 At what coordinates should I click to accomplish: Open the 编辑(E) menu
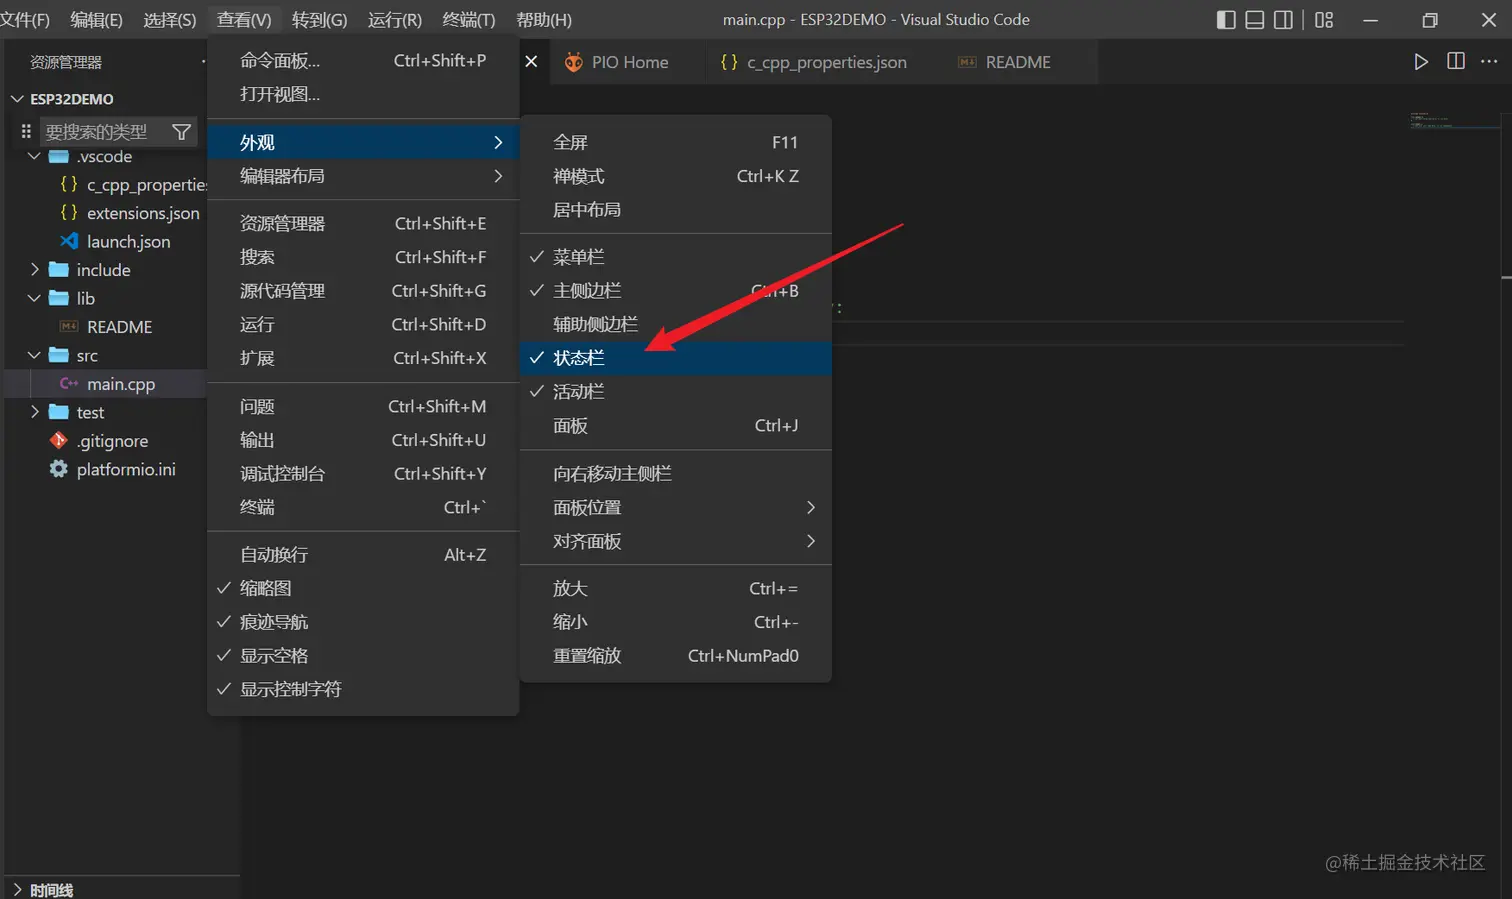[x=96, y=20]
